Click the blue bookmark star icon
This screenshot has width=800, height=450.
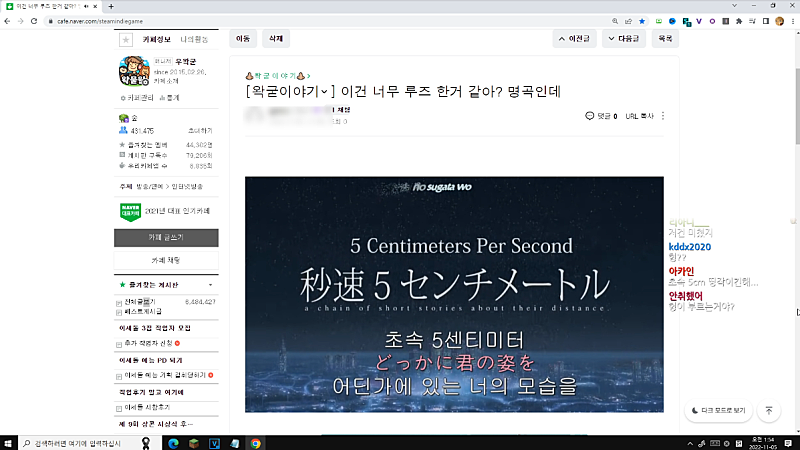point(642,21)
